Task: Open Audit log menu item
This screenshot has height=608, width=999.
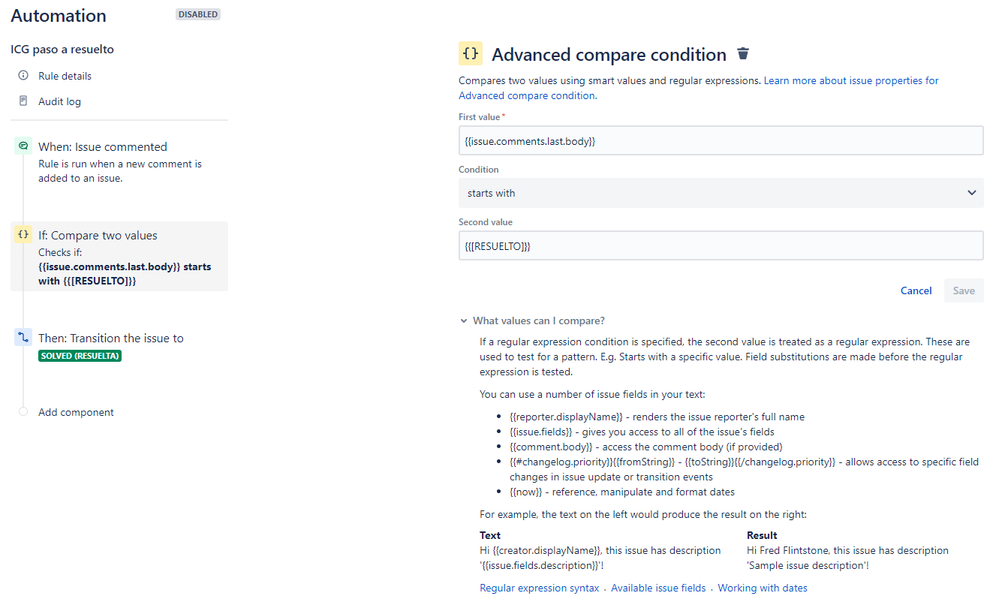Action: [59, 101]
